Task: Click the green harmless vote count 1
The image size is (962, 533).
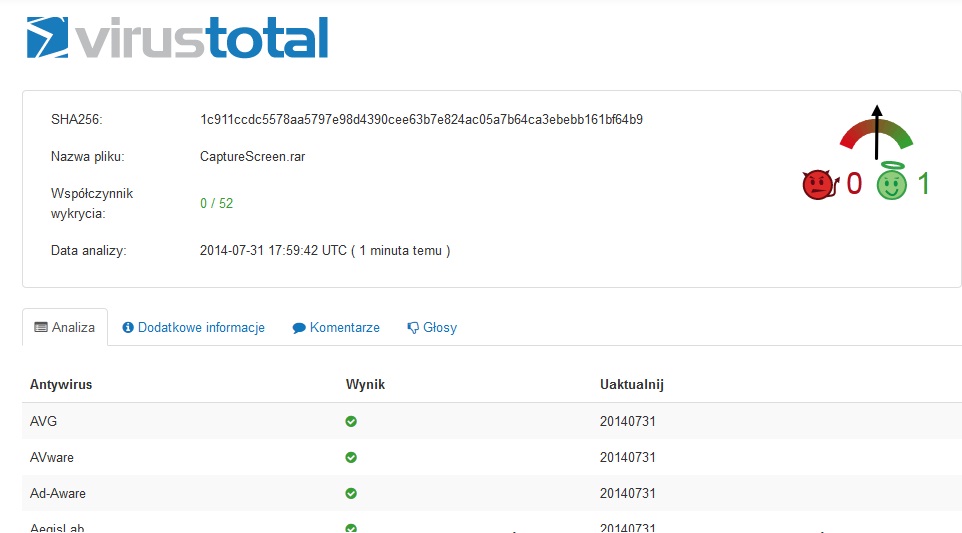Action: pos(923,183)
